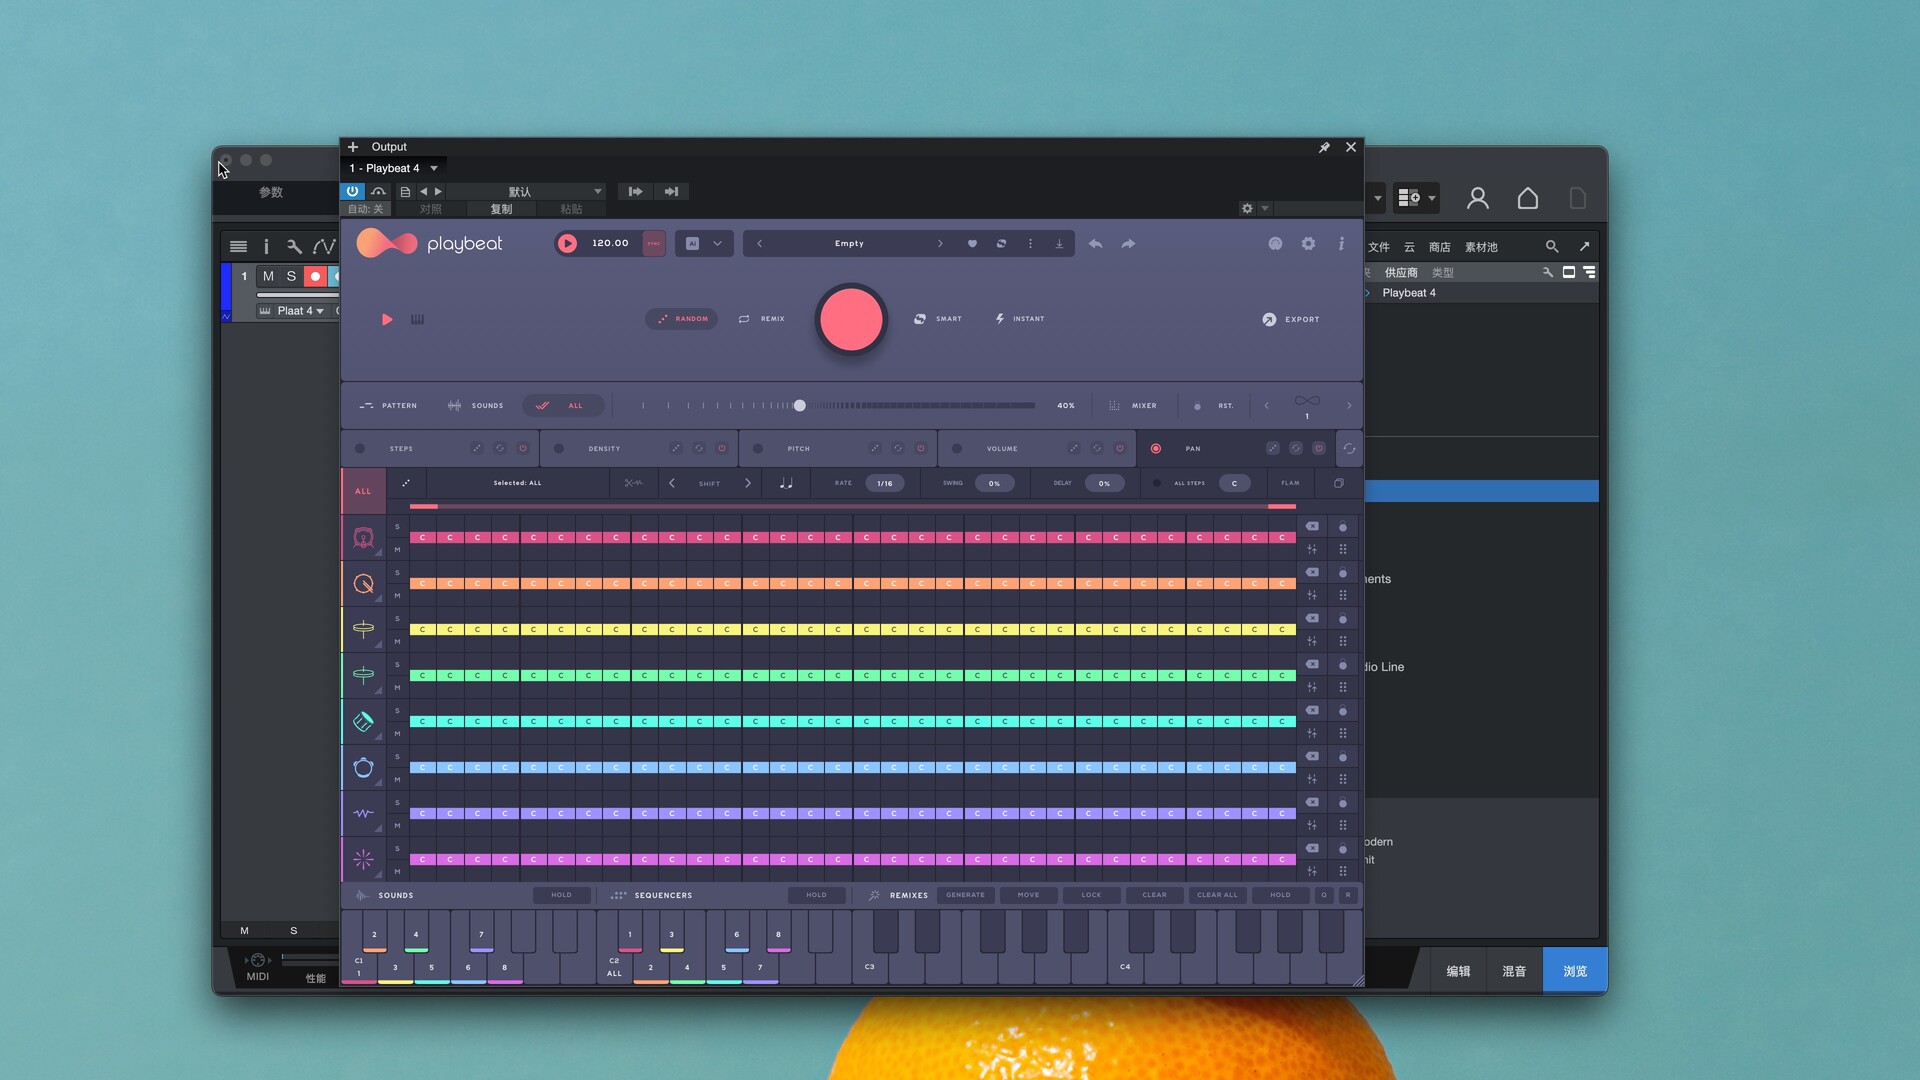Toggle the DENSITY power button
This screenshot has height=1080, width=1920.
click(722, 449)
